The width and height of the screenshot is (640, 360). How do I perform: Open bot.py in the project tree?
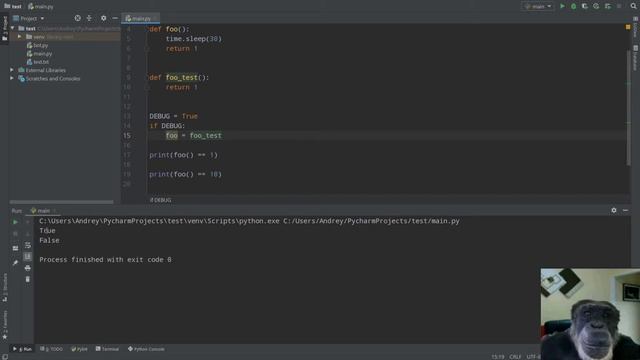tap(38, 45)
